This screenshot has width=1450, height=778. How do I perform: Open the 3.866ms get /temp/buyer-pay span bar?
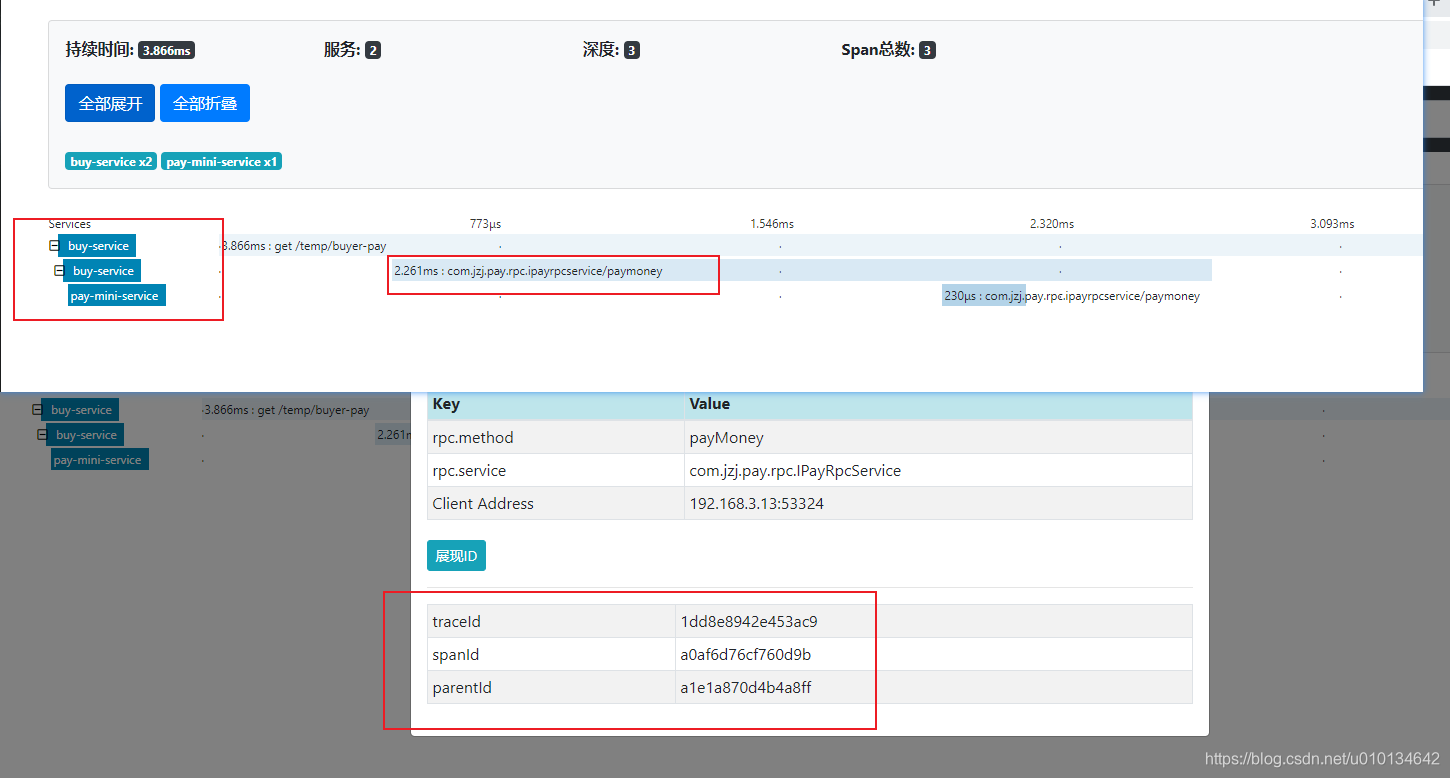point(820,246)
